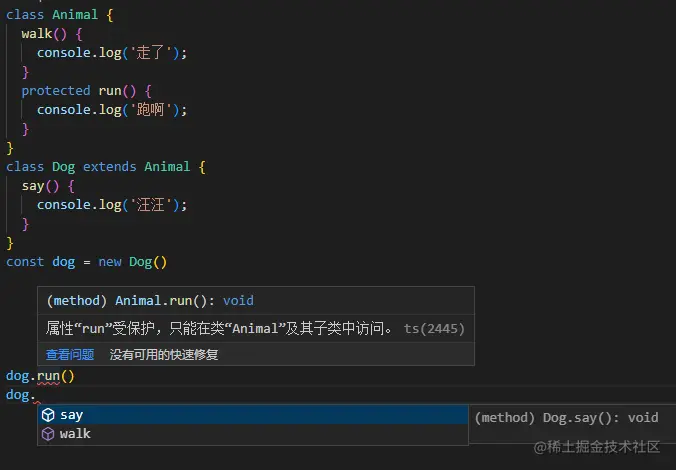Image resolution: width=676 pixels, height=470 pixels.
Task: Click the error message about protected run
Action: point(219,329)
